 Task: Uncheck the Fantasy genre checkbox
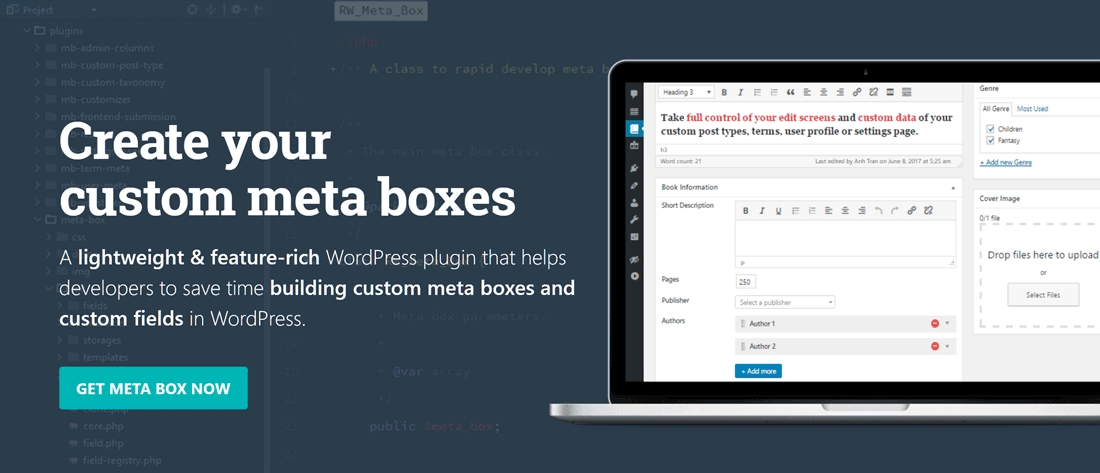(x=990, y=141)
